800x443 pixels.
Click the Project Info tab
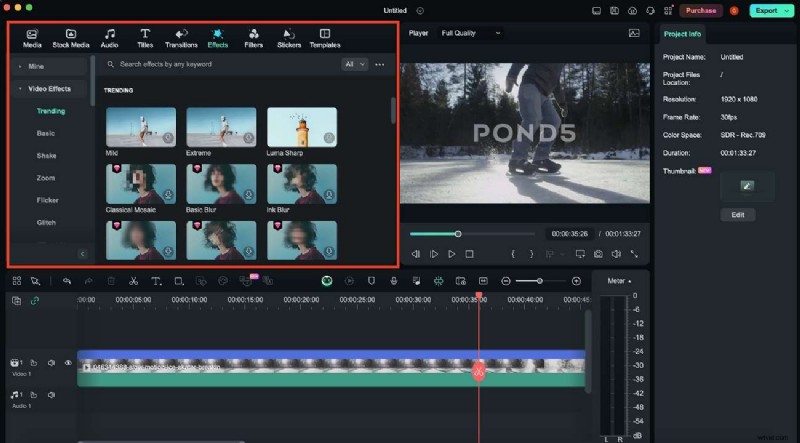point(682,34)
